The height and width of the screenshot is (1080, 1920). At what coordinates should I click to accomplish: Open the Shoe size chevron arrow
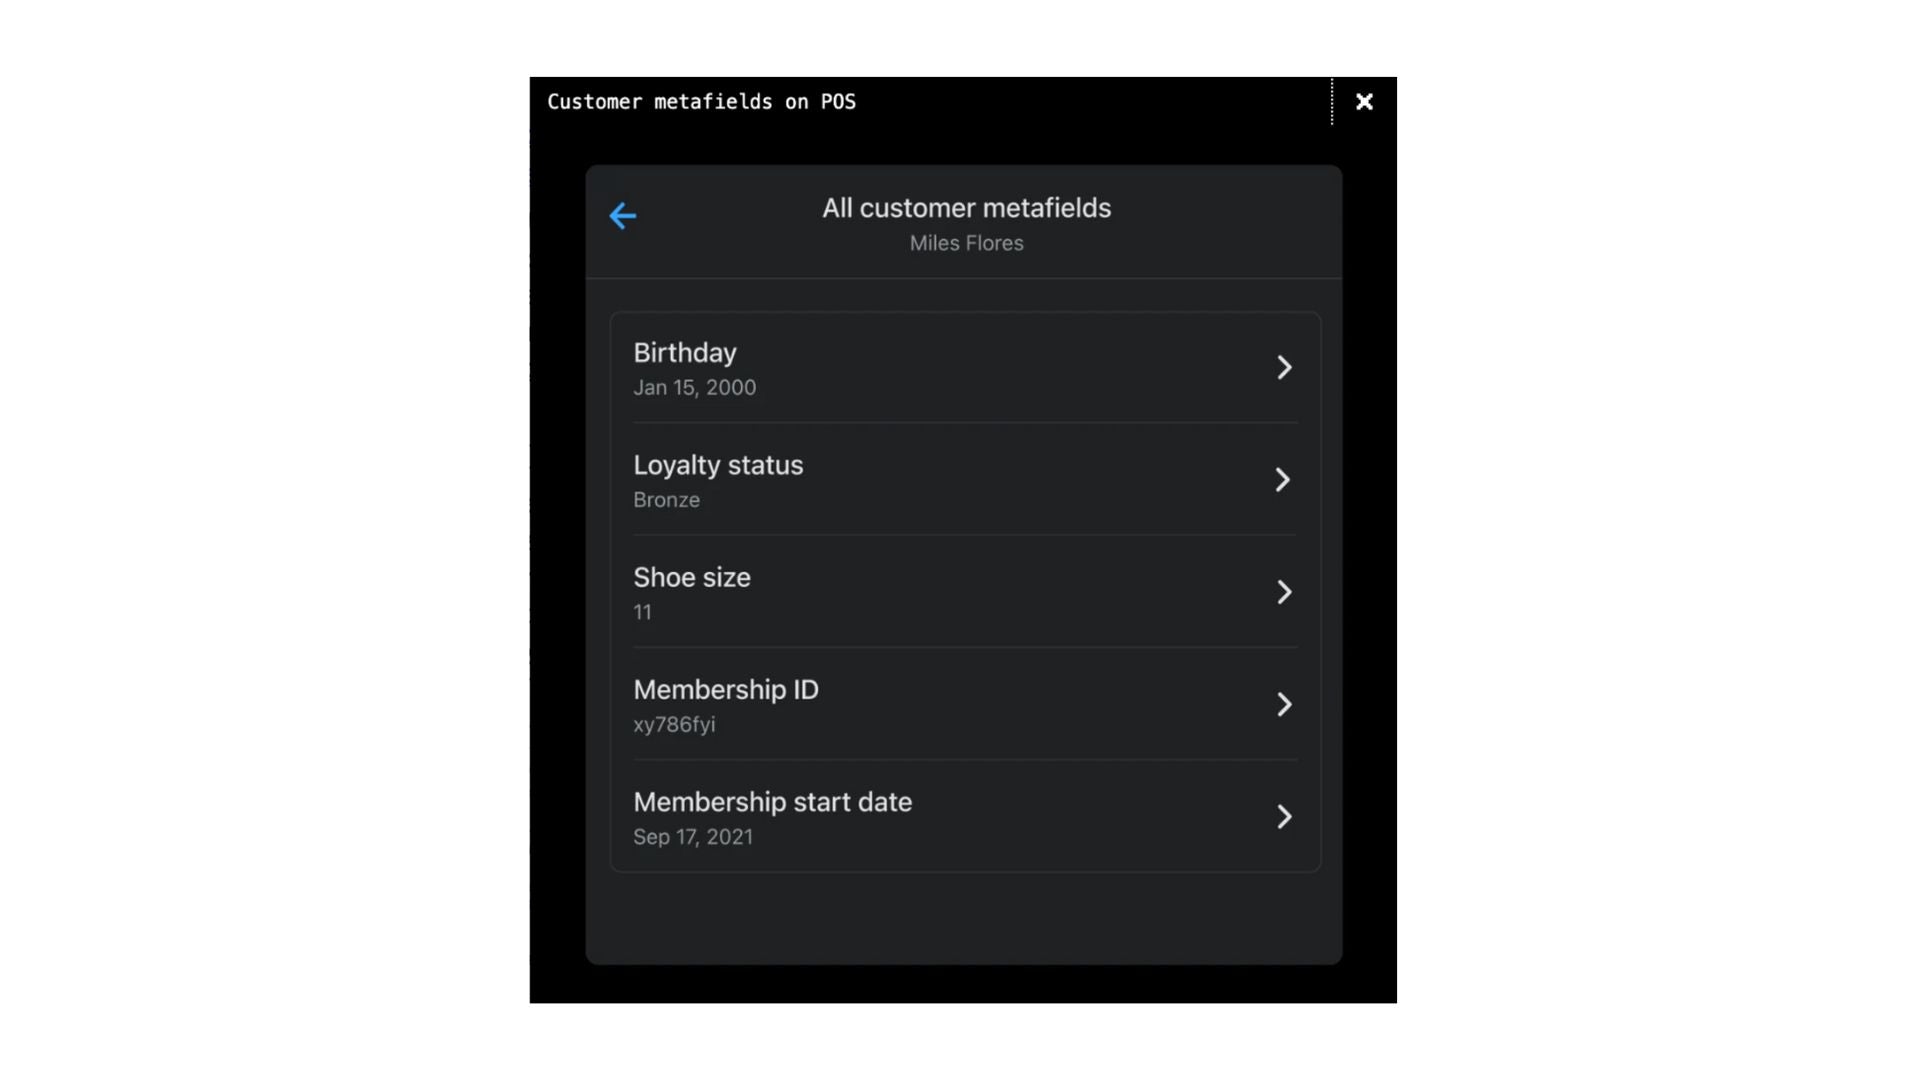point(1284,592)
